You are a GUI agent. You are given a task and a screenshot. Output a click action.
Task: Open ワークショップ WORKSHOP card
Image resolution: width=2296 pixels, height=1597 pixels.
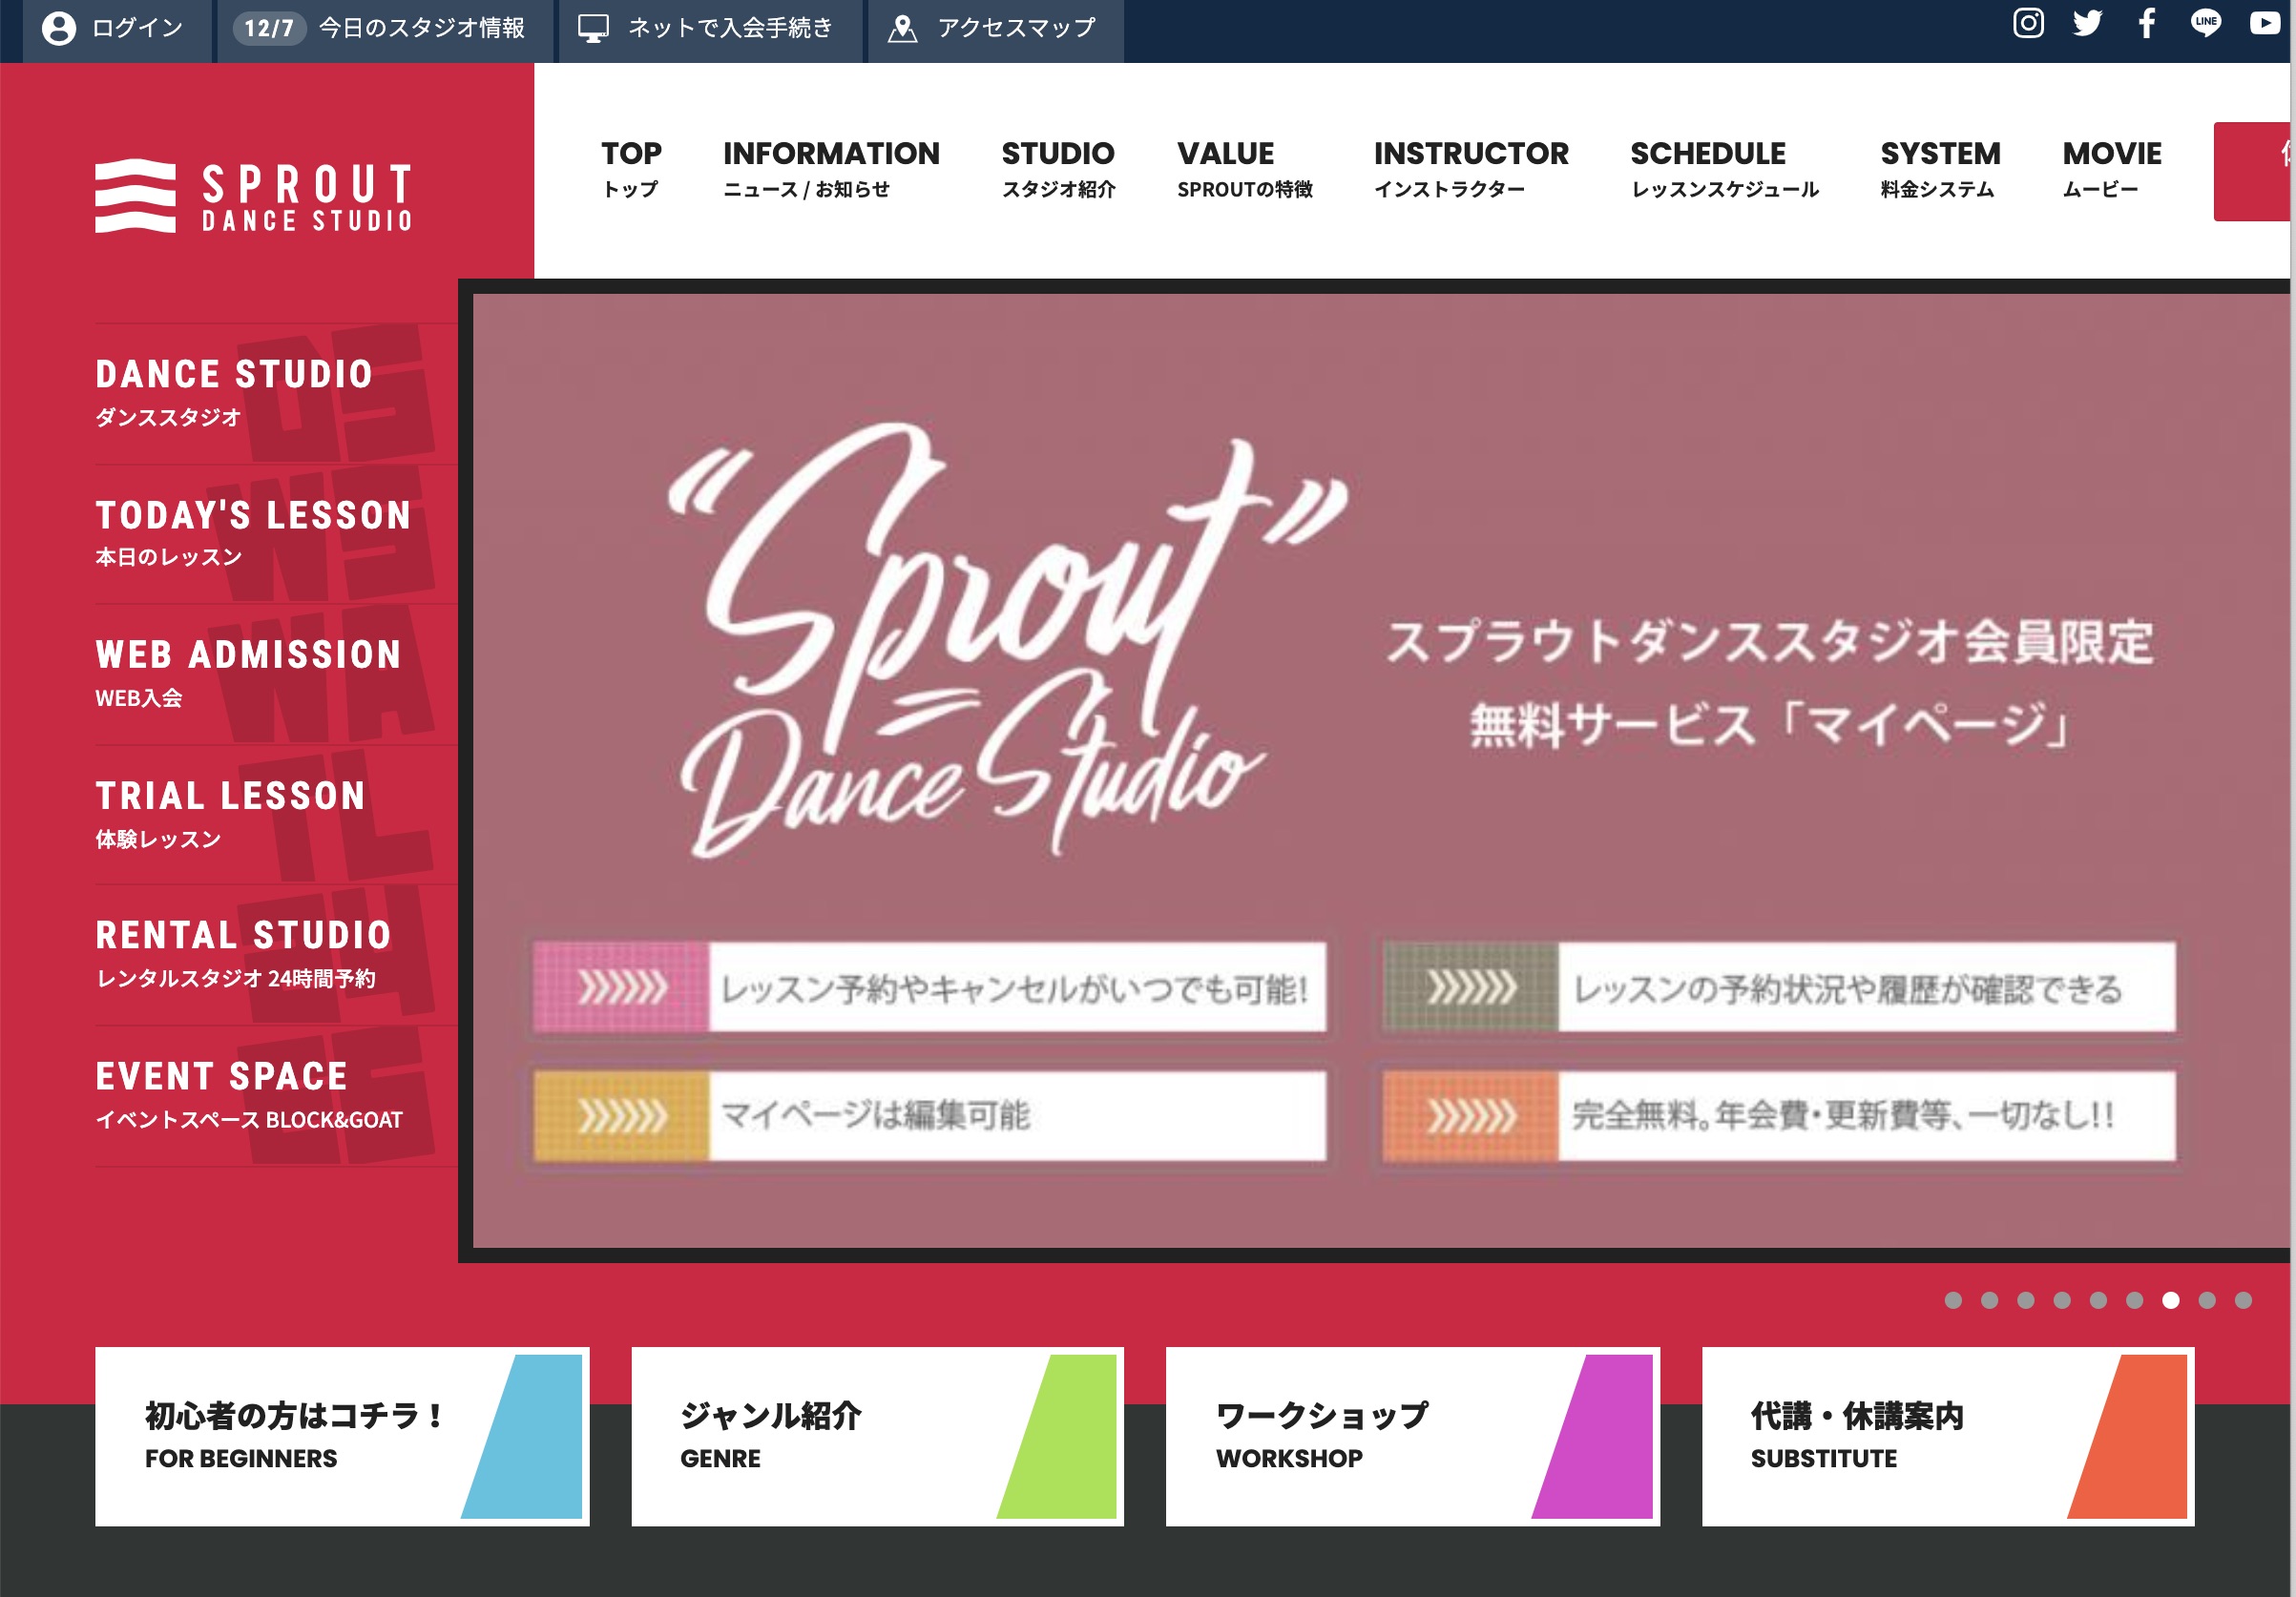click(x=1413, y=1436)
